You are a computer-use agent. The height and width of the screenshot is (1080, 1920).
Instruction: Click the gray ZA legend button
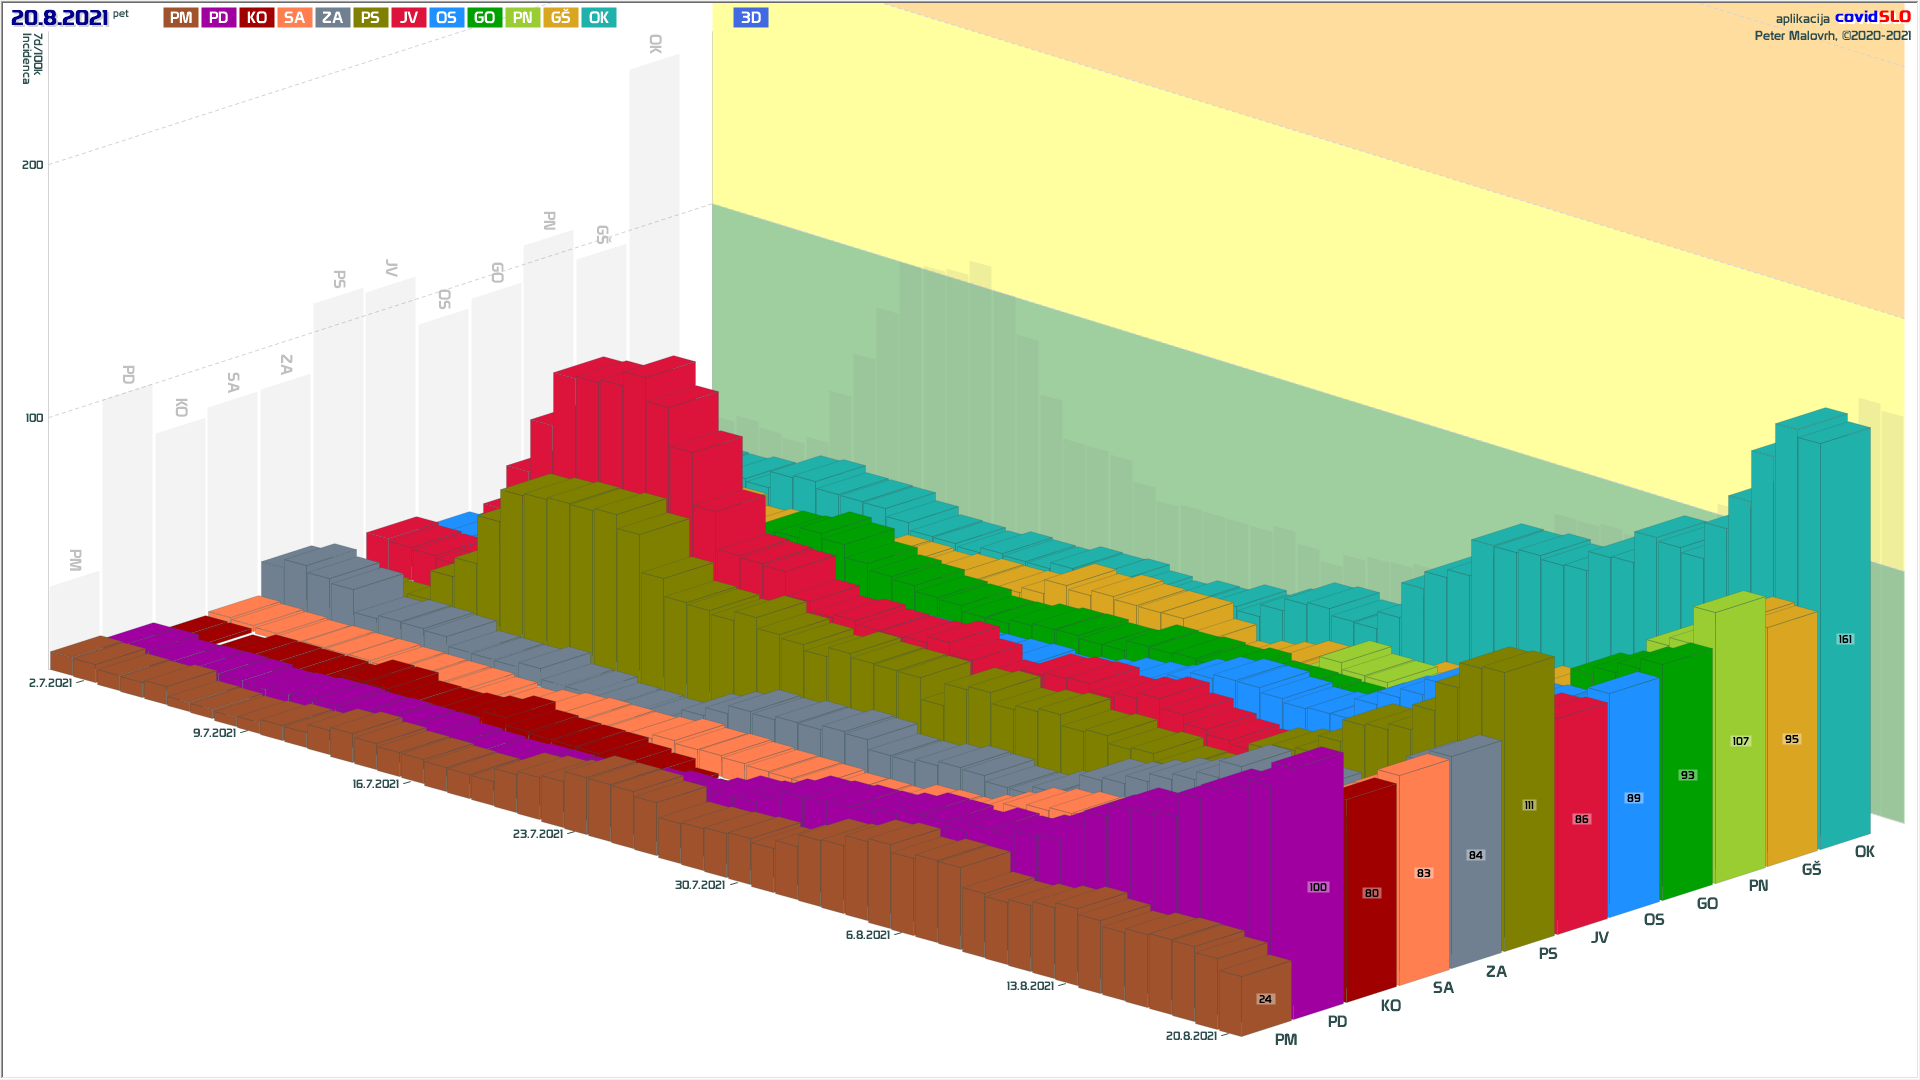(333, 18)
